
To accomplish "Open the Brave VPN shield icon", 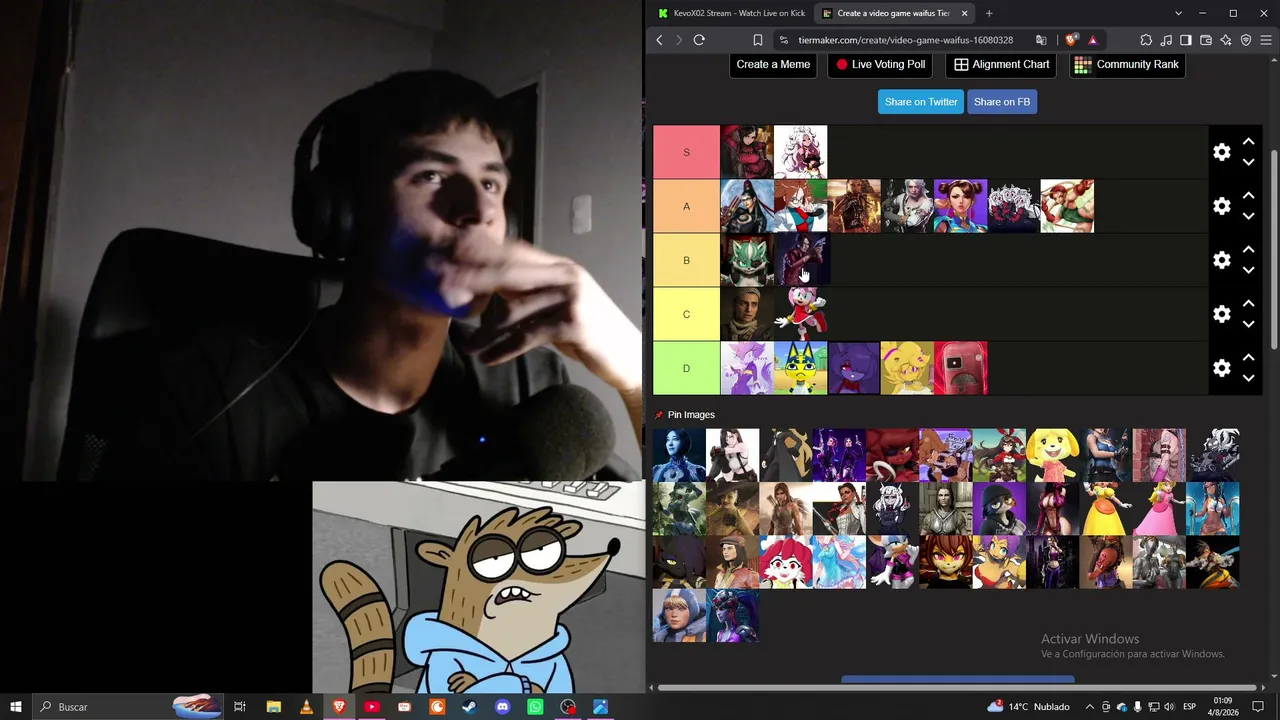I will [1246, 40].
